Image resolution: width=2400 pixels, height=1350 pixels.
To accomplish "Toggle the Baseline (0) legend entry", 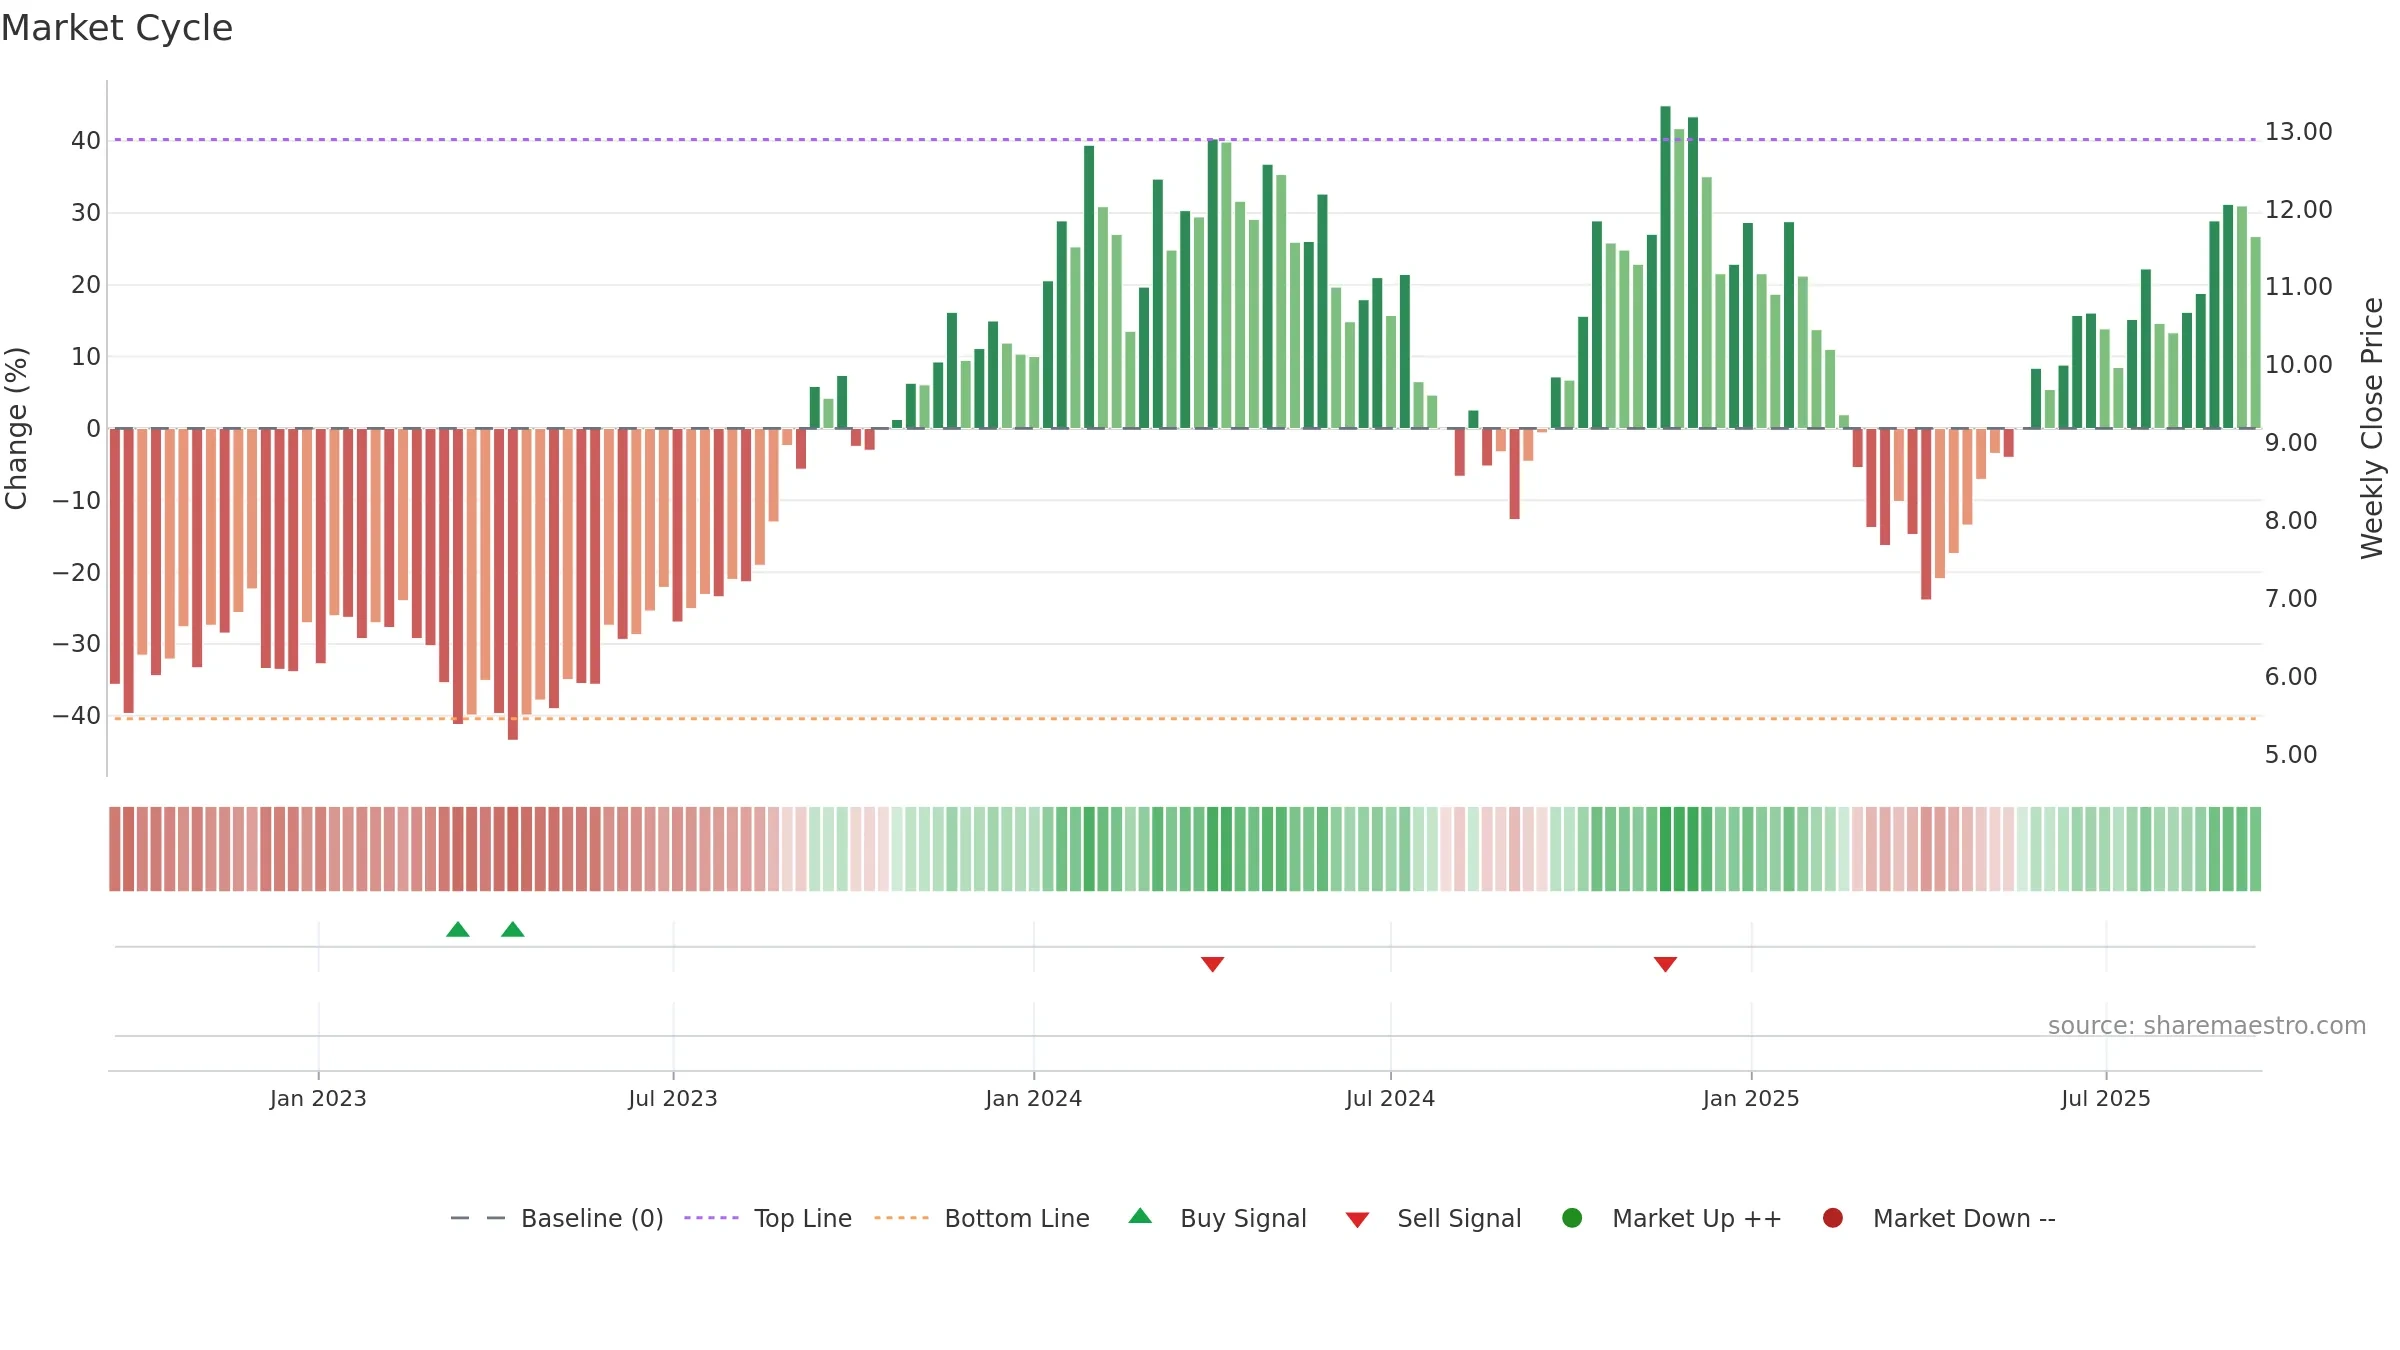I will click(557, 1218).
